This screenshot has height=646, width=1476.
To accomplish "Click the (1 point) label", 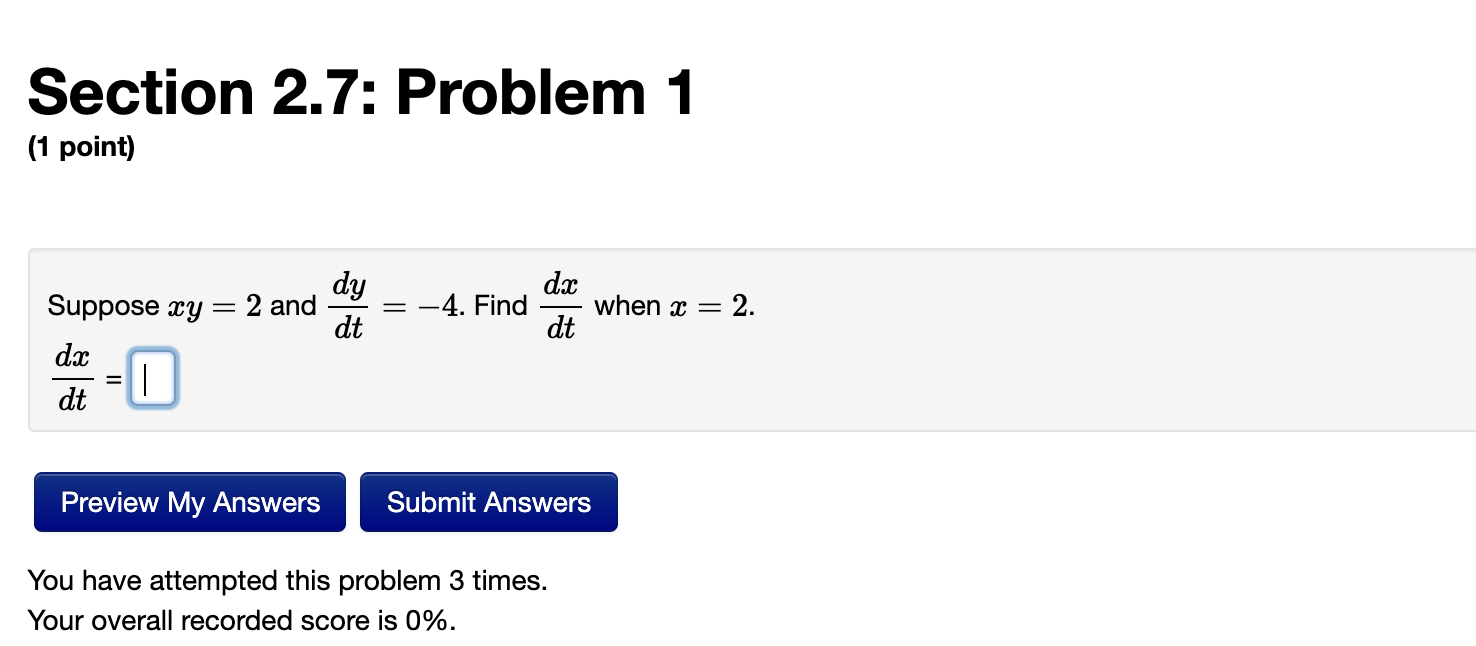I will point(80,146).
